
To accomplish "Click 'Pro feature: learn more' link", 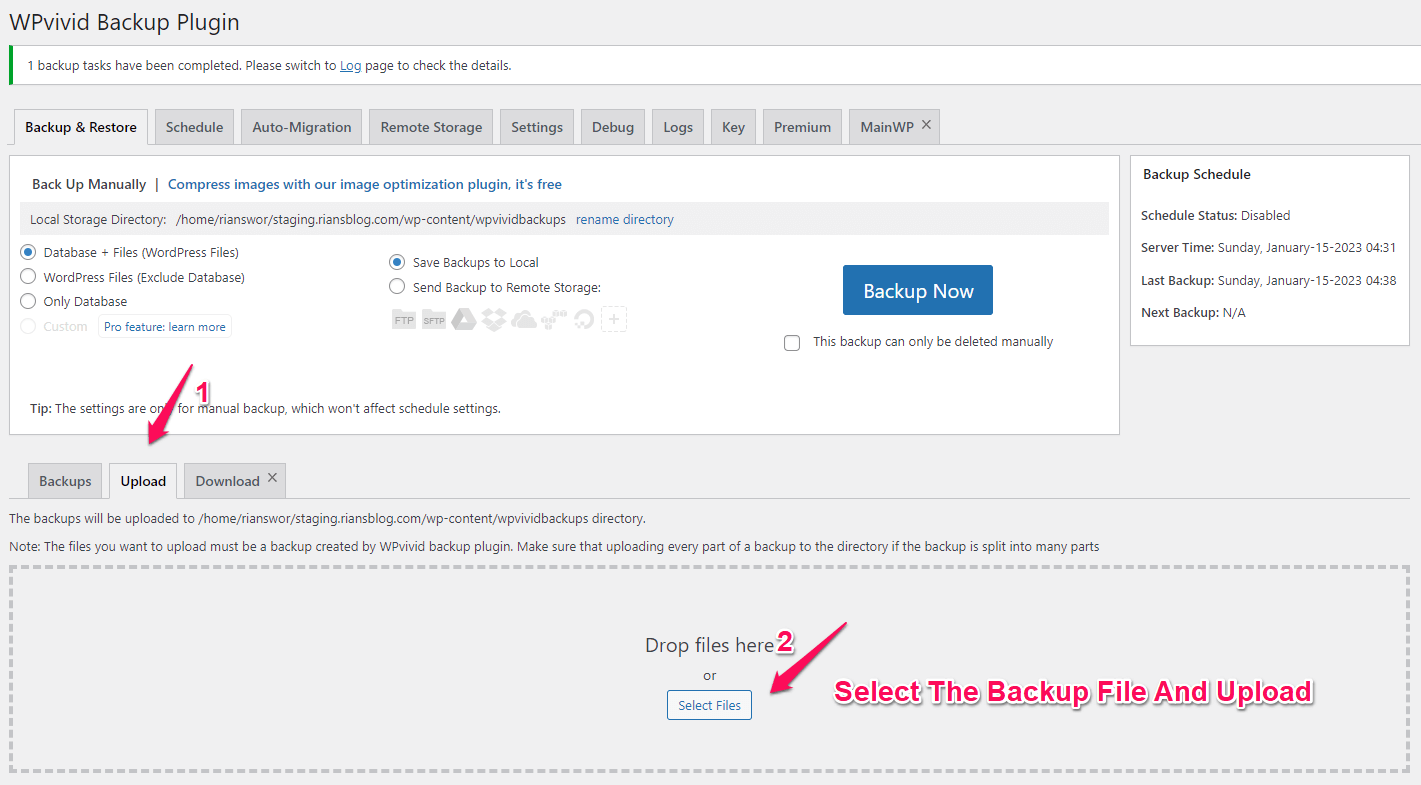I will coord(165,327).
